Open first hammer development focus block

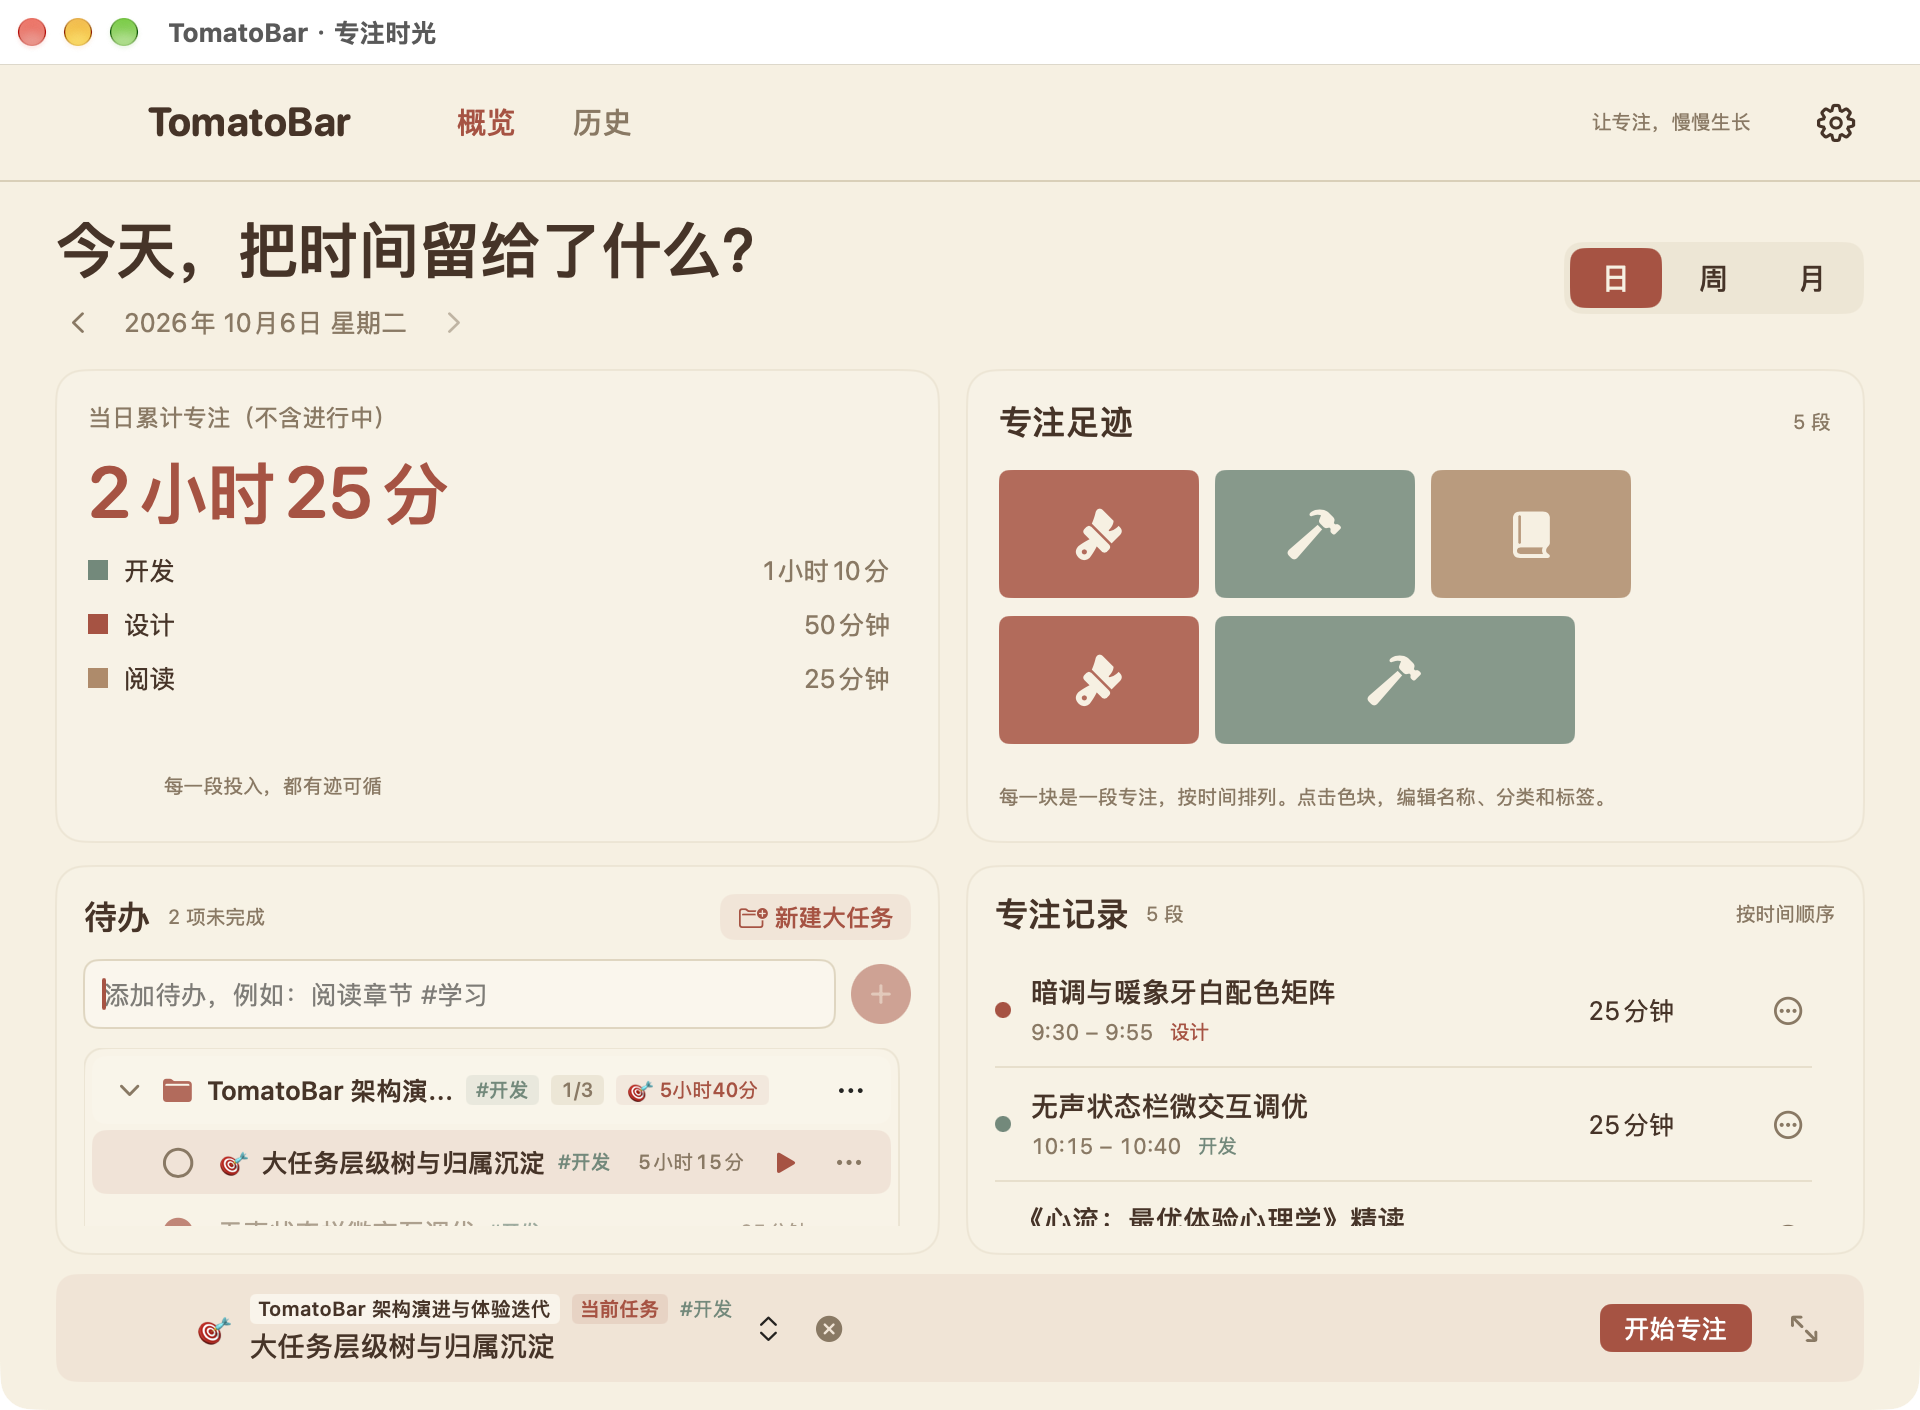pyautogui.click(x=1314, y=534)
